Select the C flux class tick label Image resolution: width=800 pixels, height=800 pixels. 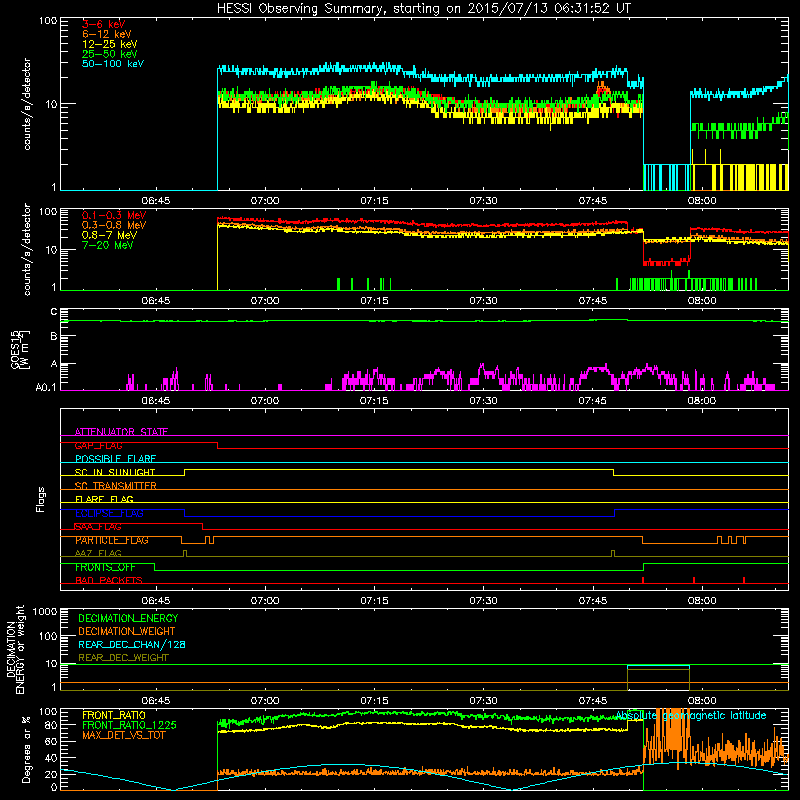pos(54,312)
